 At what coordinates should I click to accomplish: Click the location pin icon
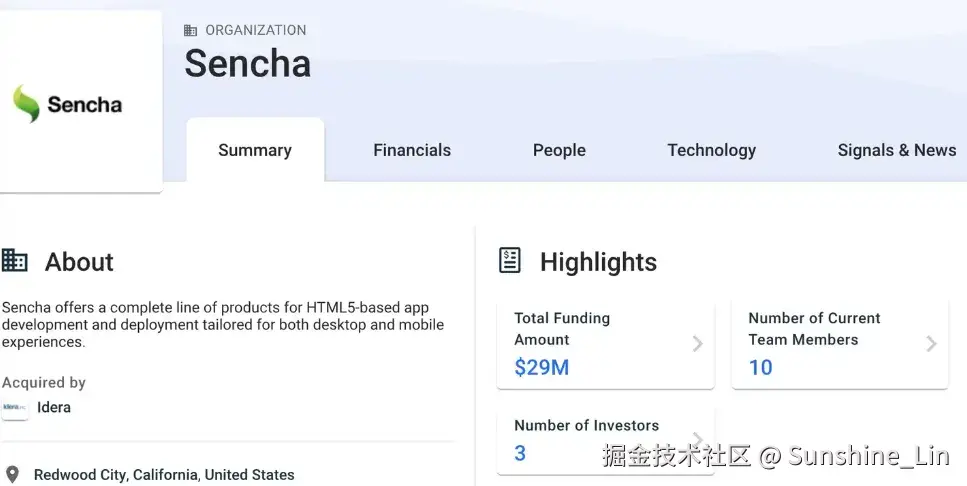click(x=12, y=474)
